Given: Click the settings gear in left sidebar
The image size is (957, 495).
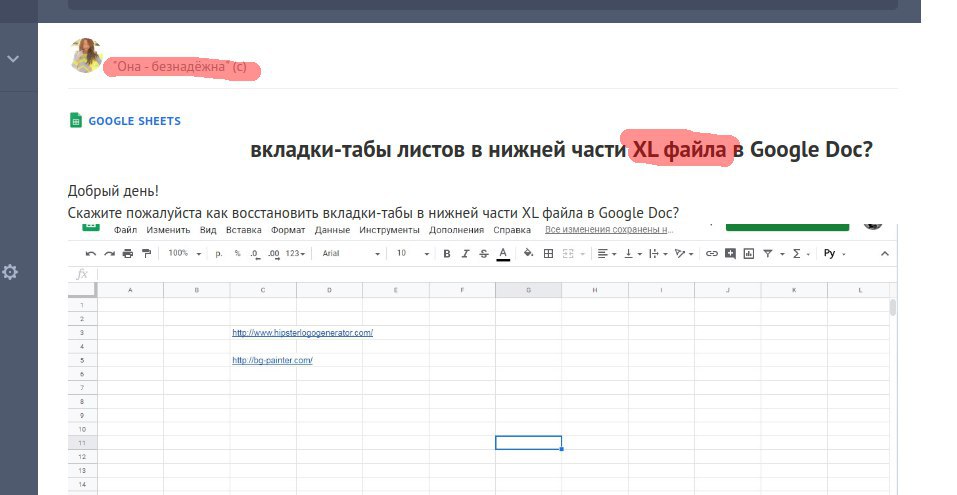Looking at the screenshot, I should point(10,272).
